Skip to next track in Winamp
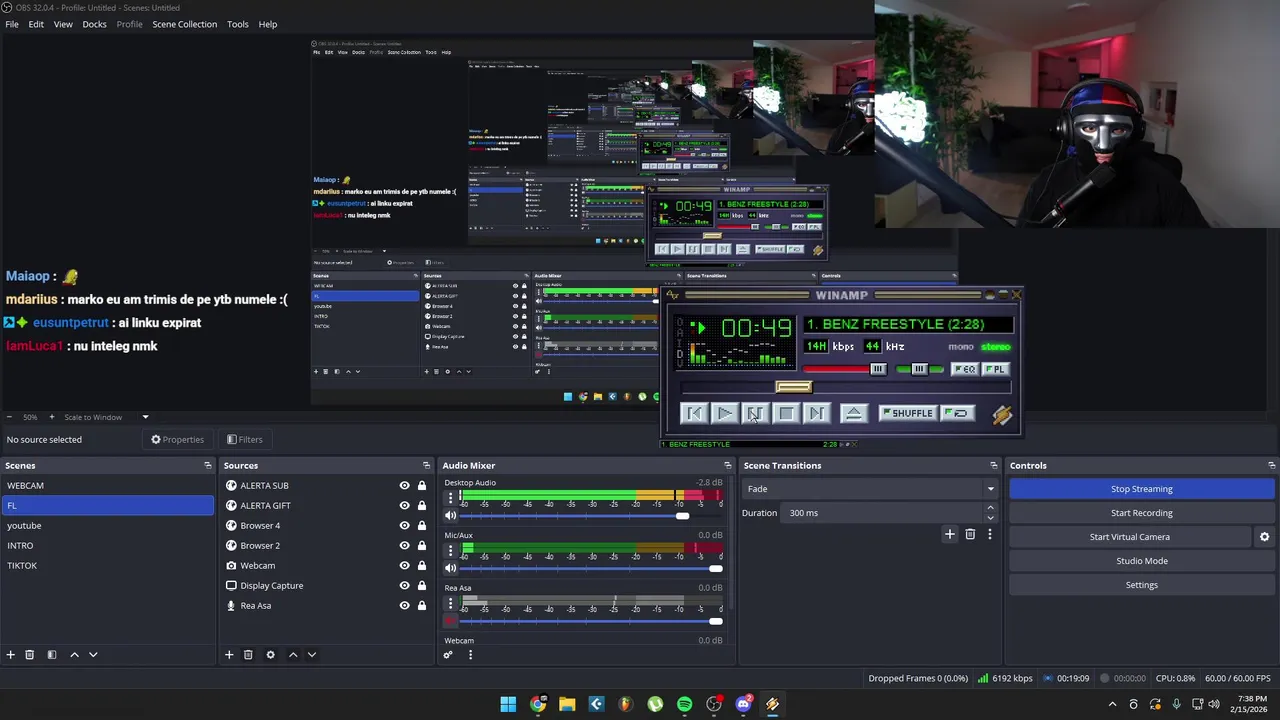The height and width of the screenshot is (720, 1280). [817, 413]
